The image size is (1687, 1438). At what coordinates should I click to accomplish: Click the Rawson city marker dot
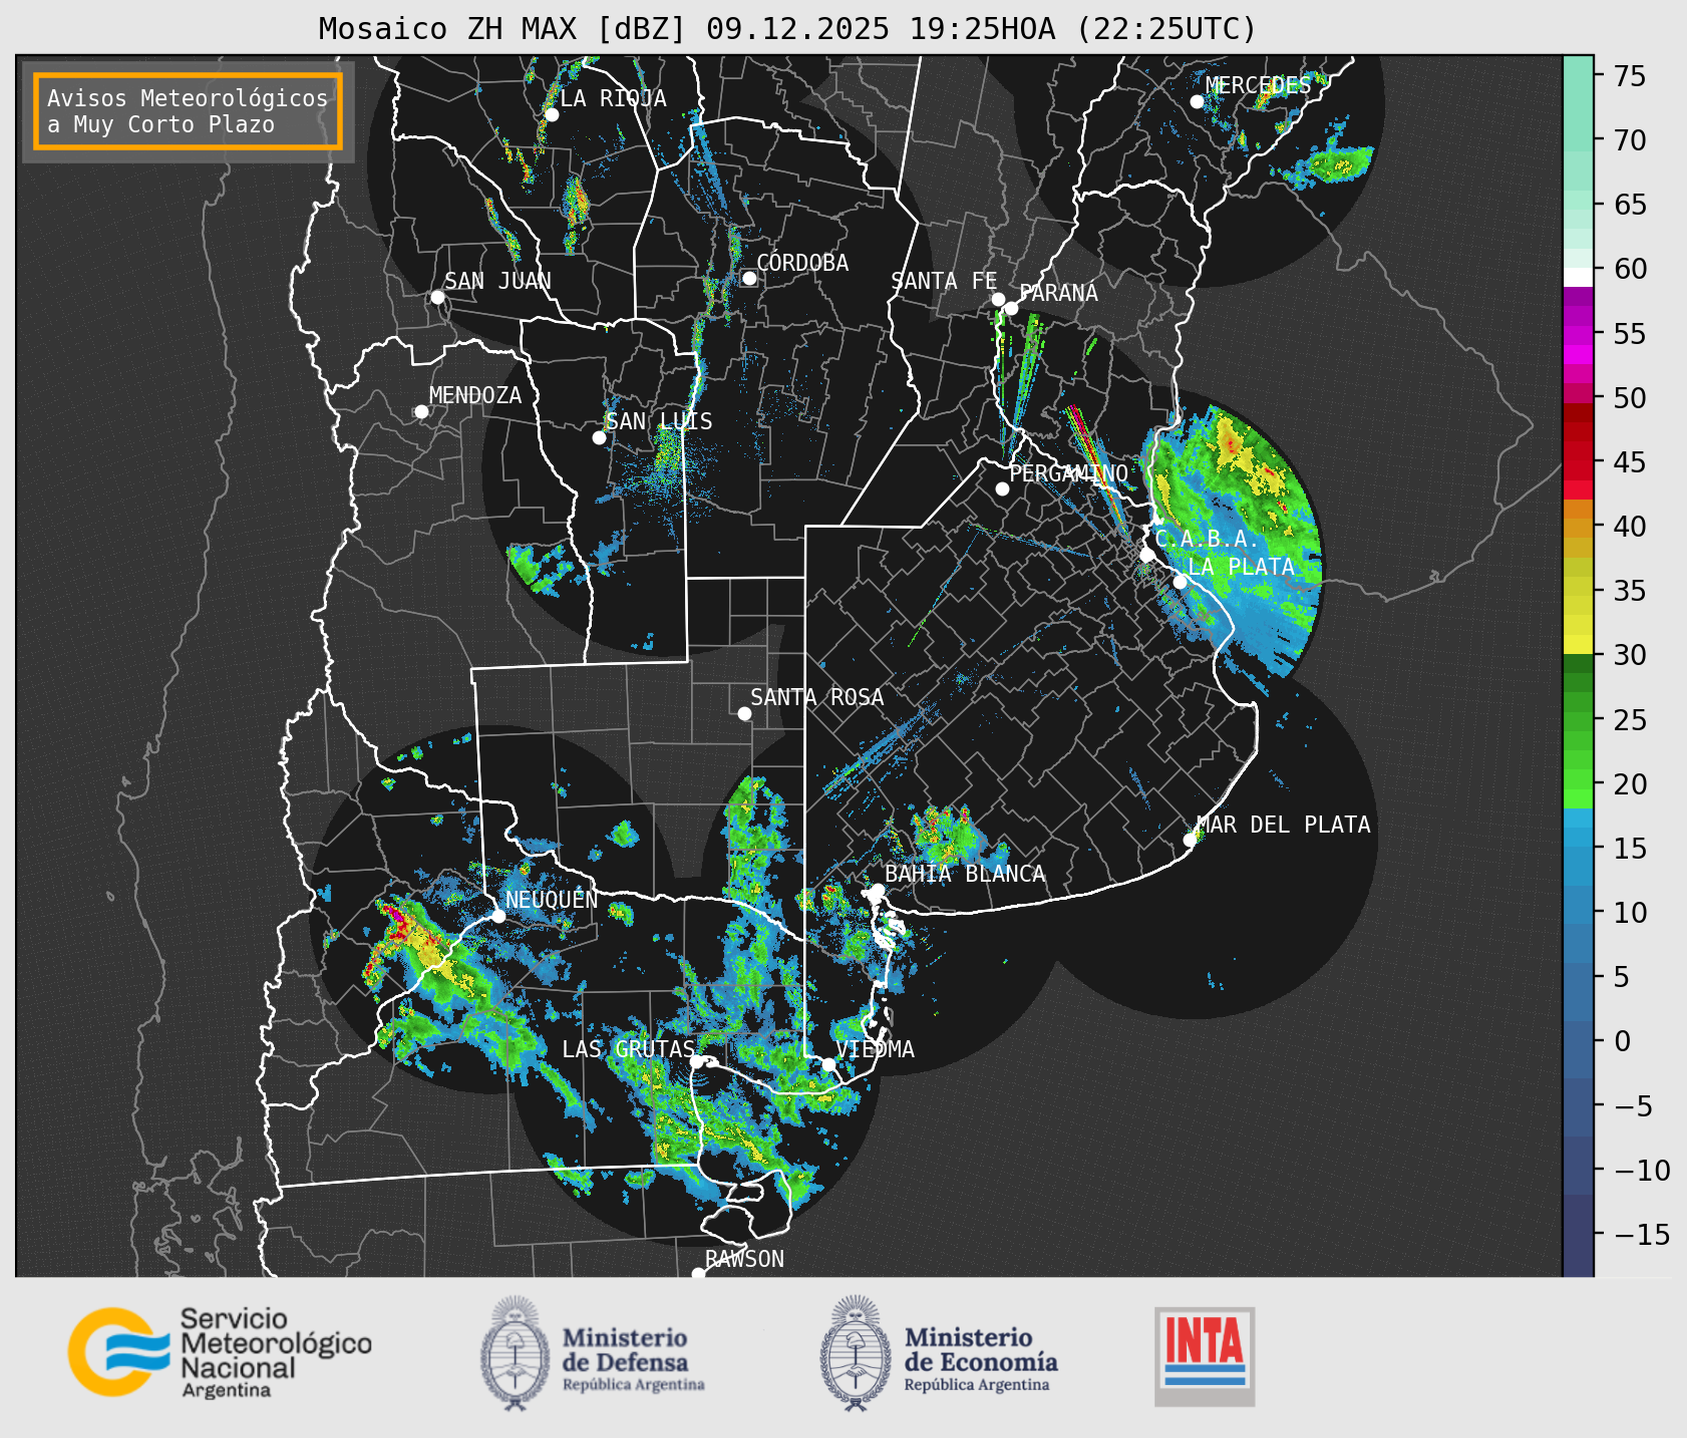[x=698, y=1274]
